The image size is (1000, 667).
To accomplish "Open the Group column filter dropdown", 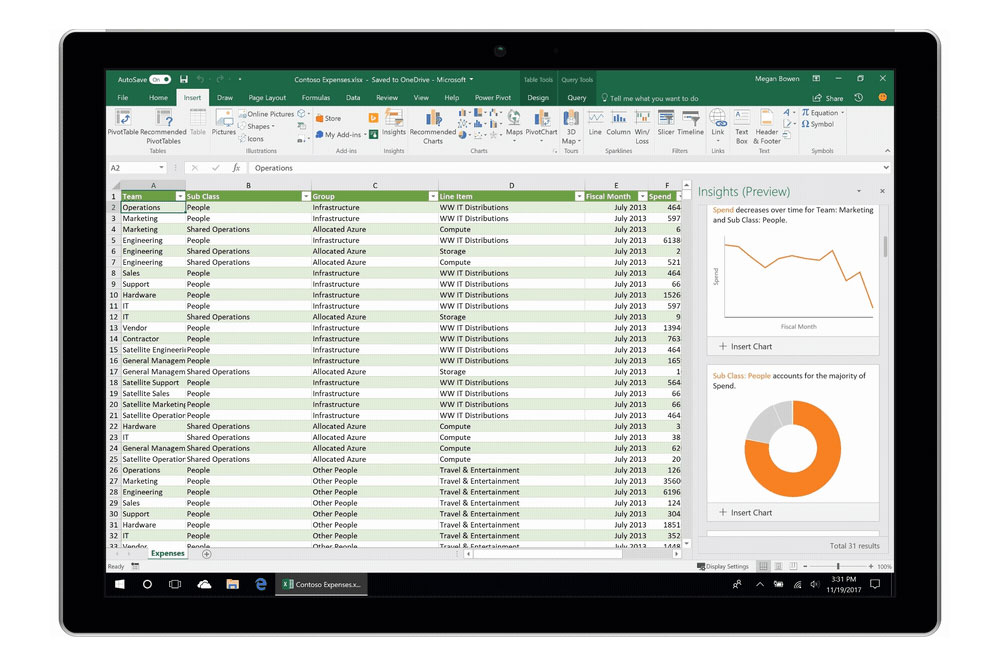I will [433, 196].
